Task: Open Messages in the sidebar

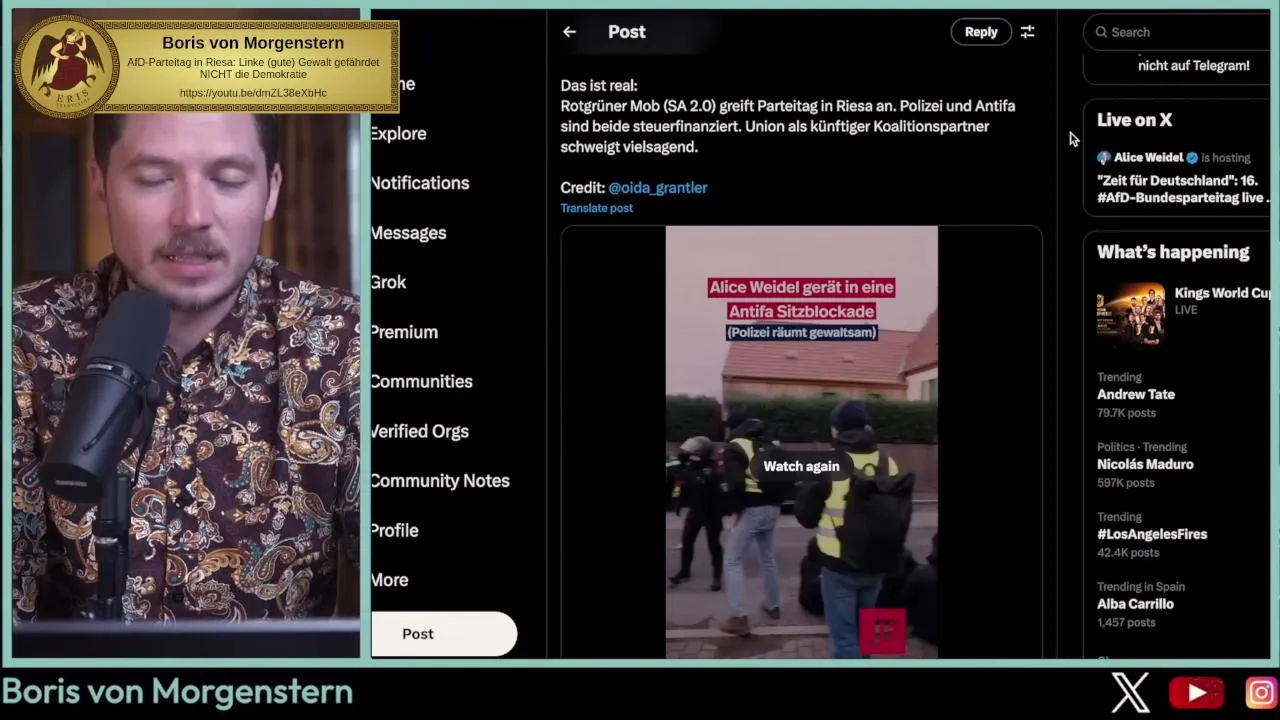Action: 408,233
